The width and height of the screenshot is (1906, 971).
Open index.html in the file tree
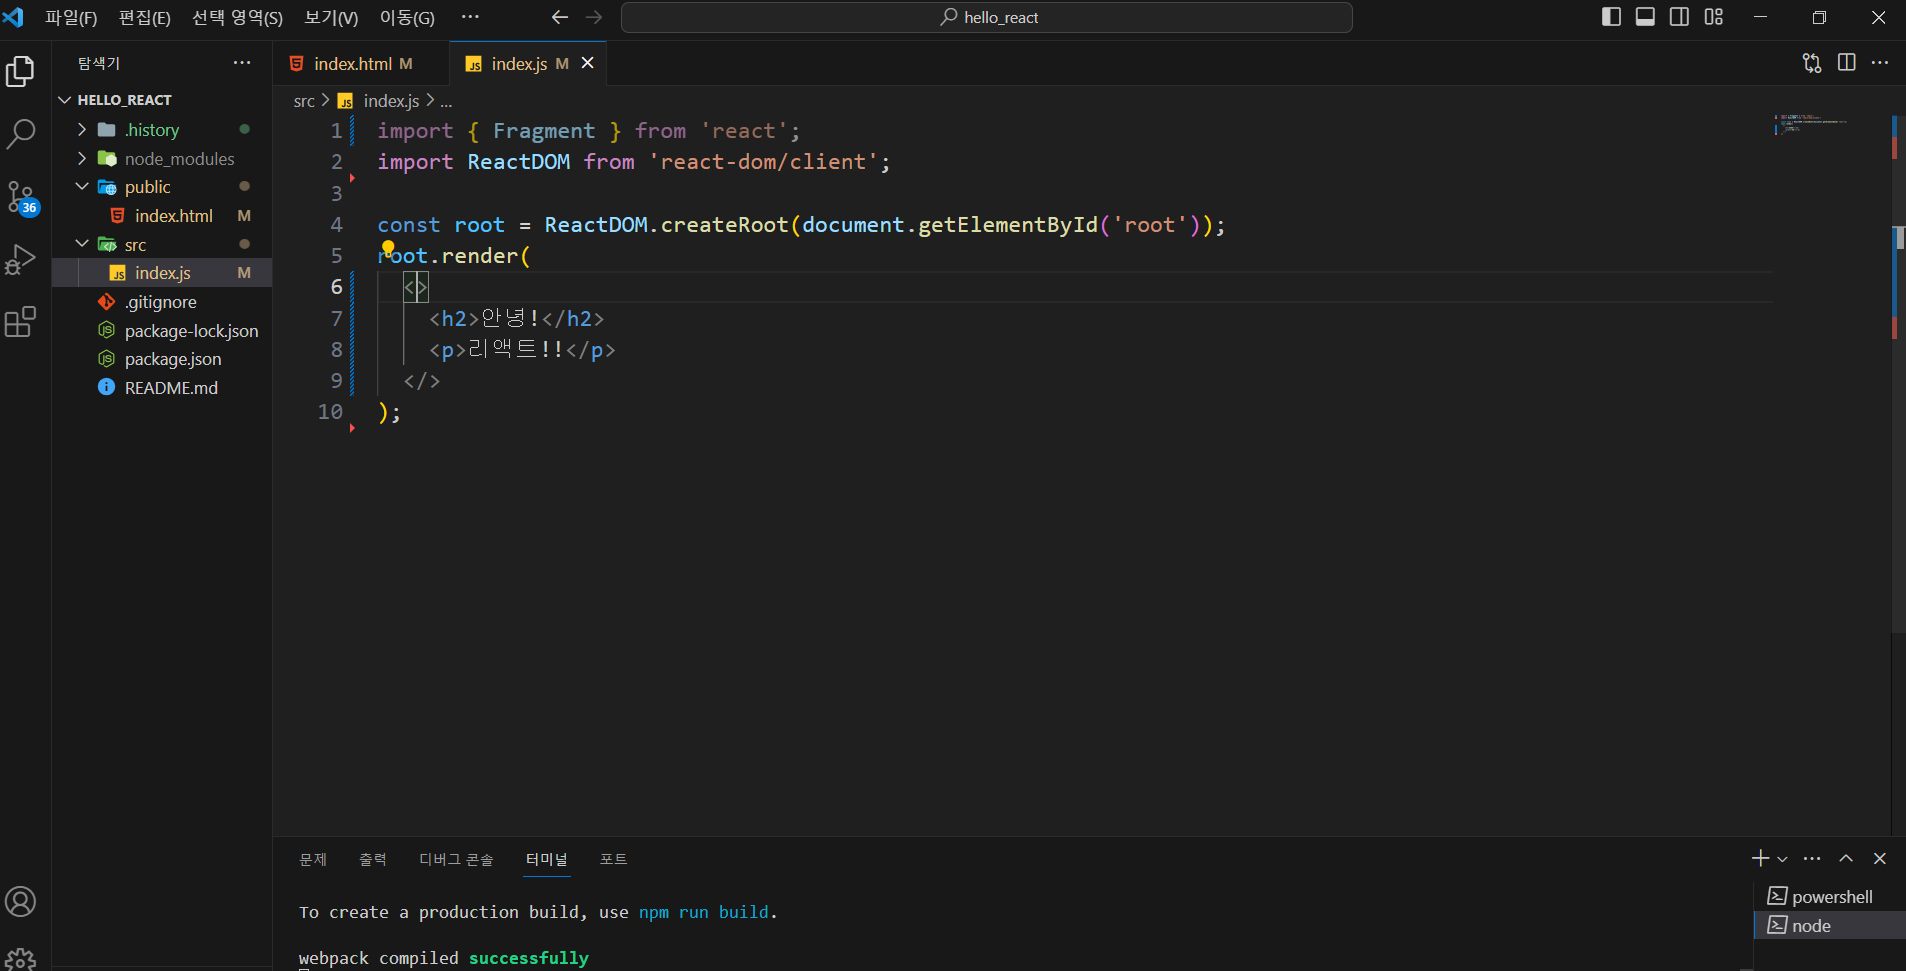coord(162,216)
